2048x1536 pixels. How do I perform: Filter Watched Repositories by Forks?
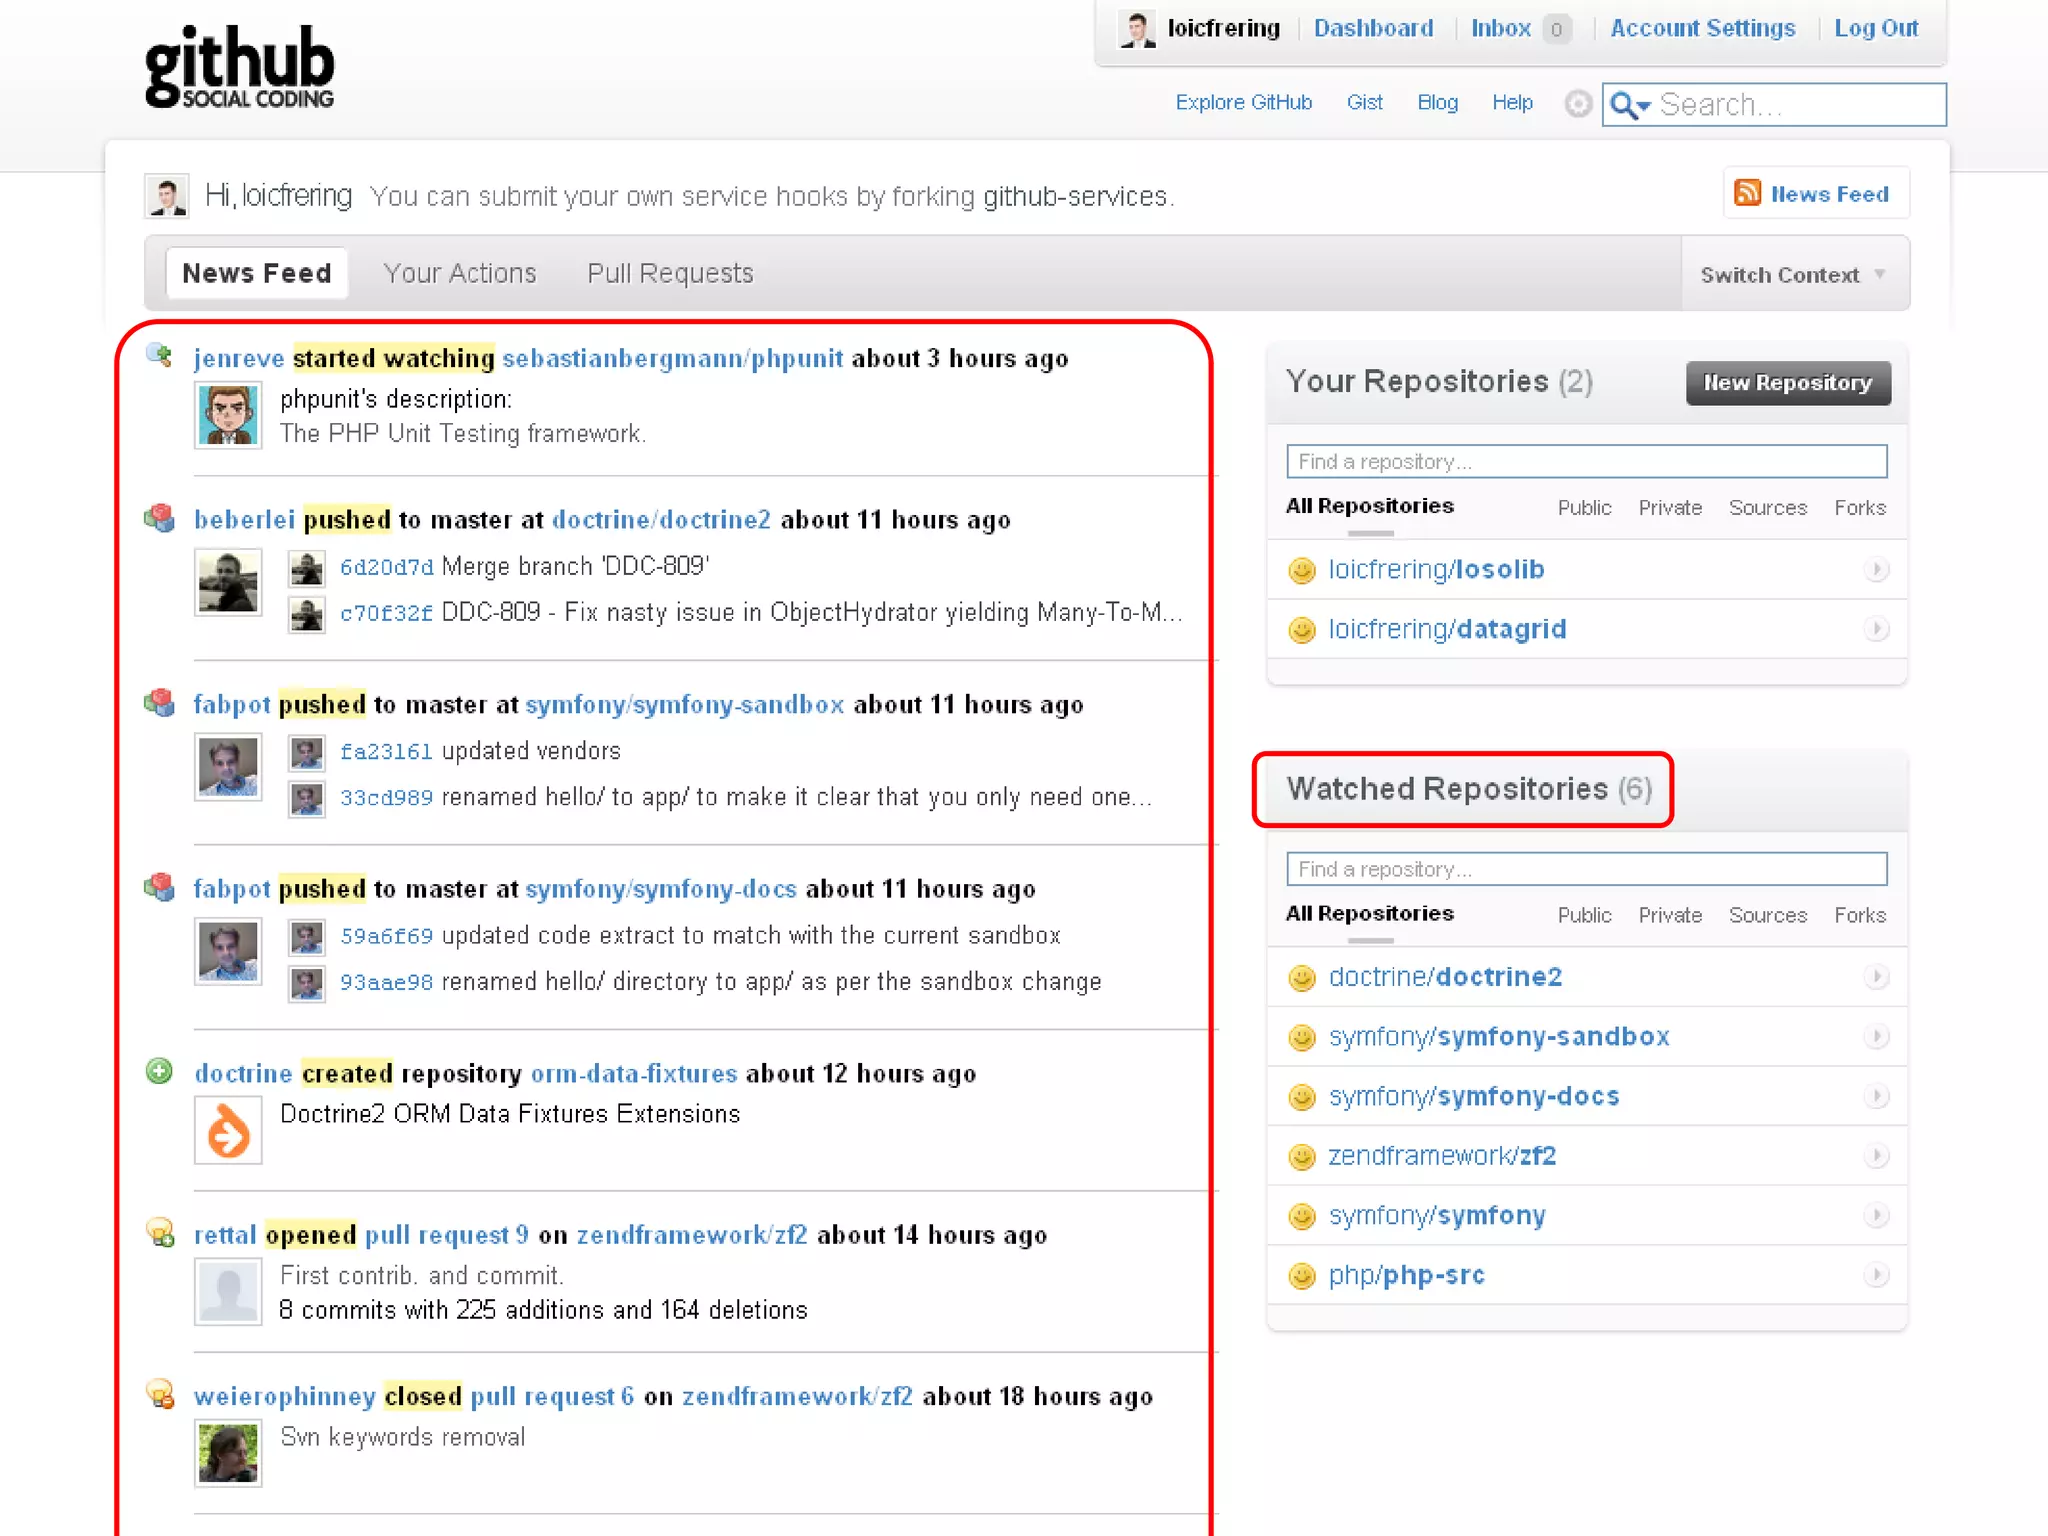point(1859,915)
